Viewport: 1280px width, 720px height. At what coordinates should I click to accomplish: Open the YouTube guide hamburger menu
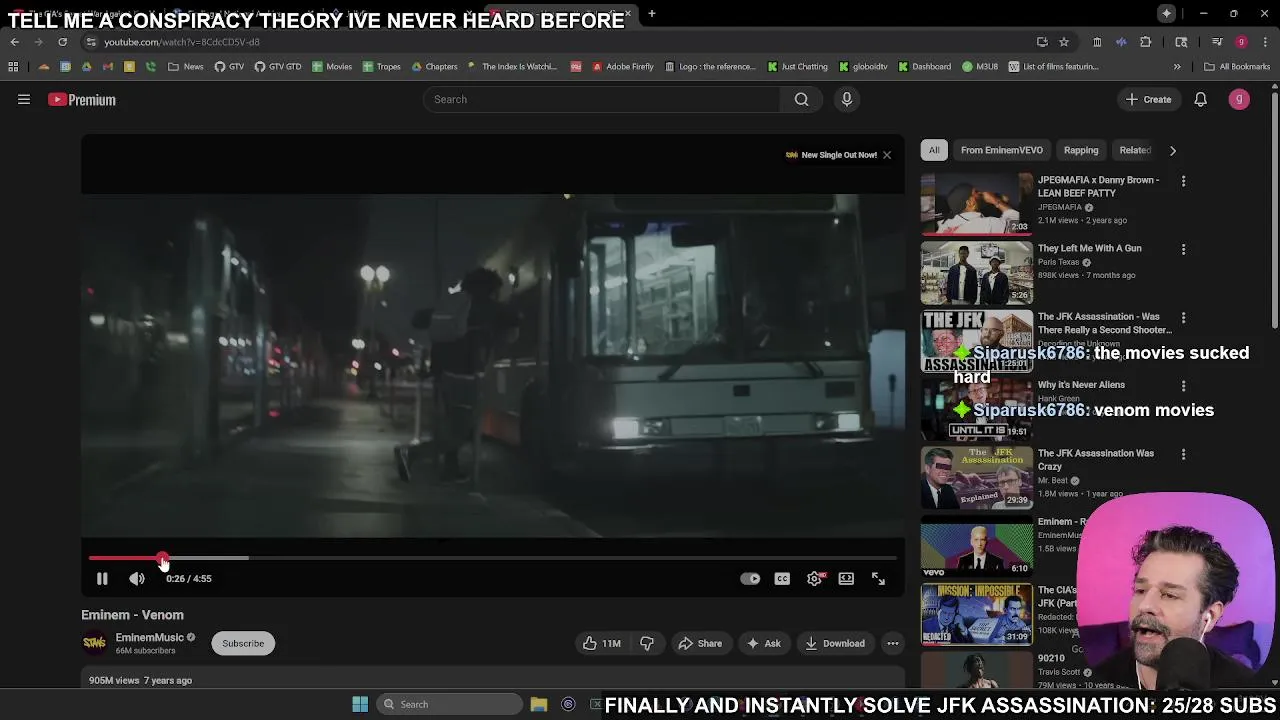tap(24, 99)
